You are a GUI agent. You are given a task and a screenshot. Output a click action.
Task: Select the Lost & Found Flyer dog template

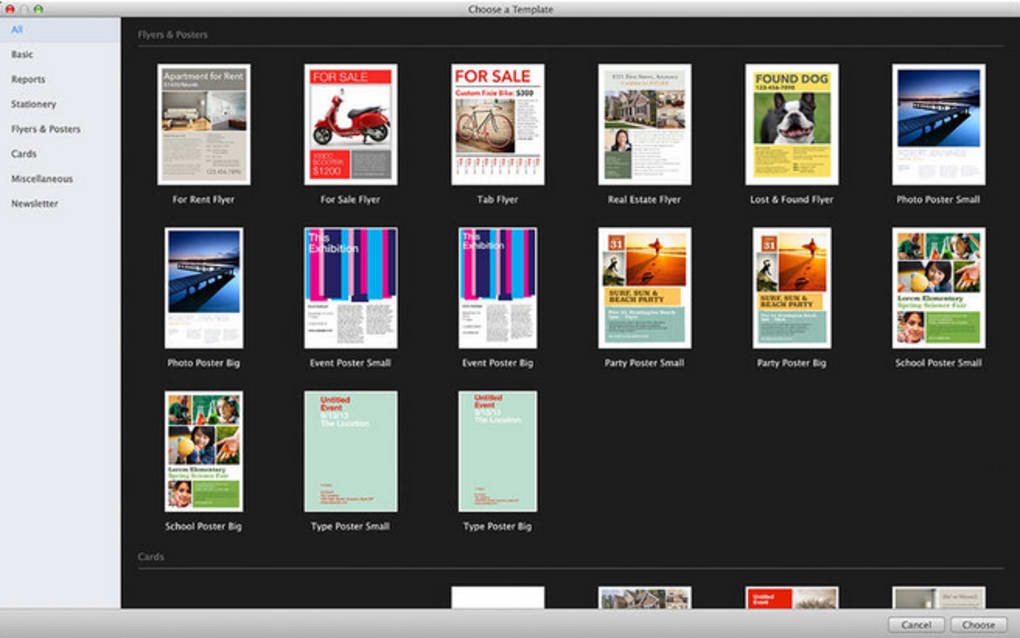(792, 124)
